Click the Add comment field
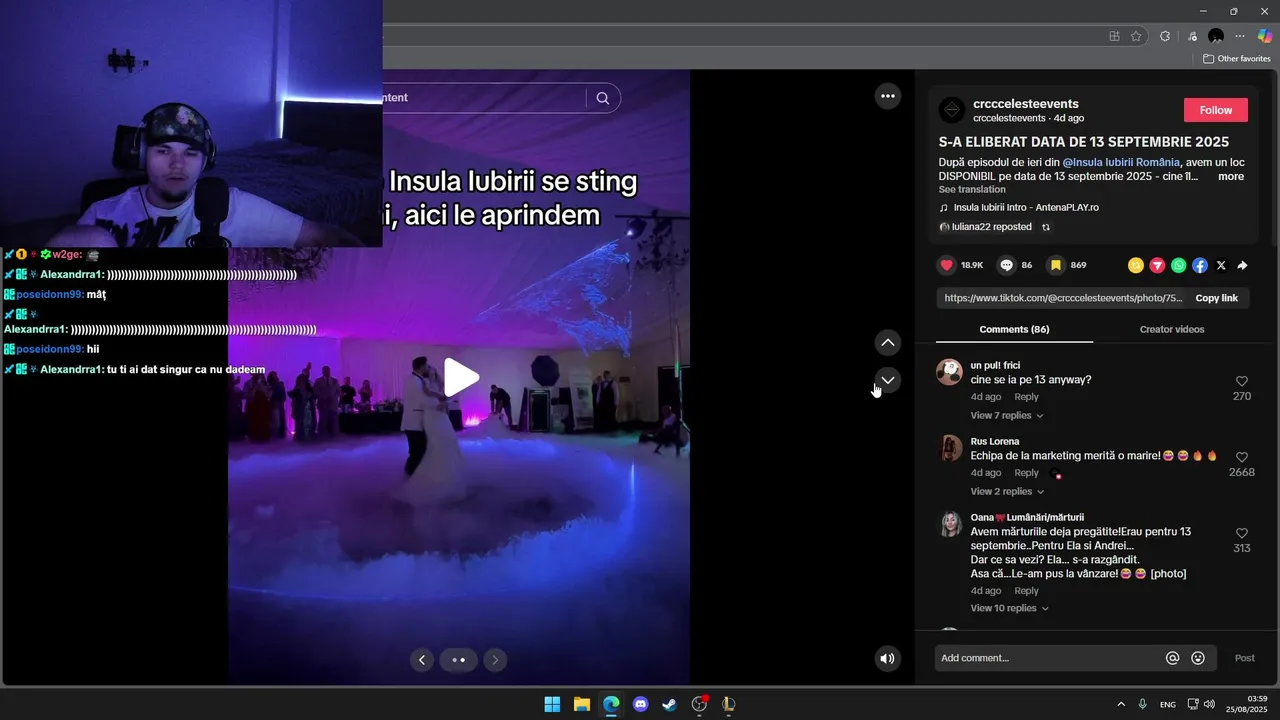1280x720 pixels. [1049, 658]
